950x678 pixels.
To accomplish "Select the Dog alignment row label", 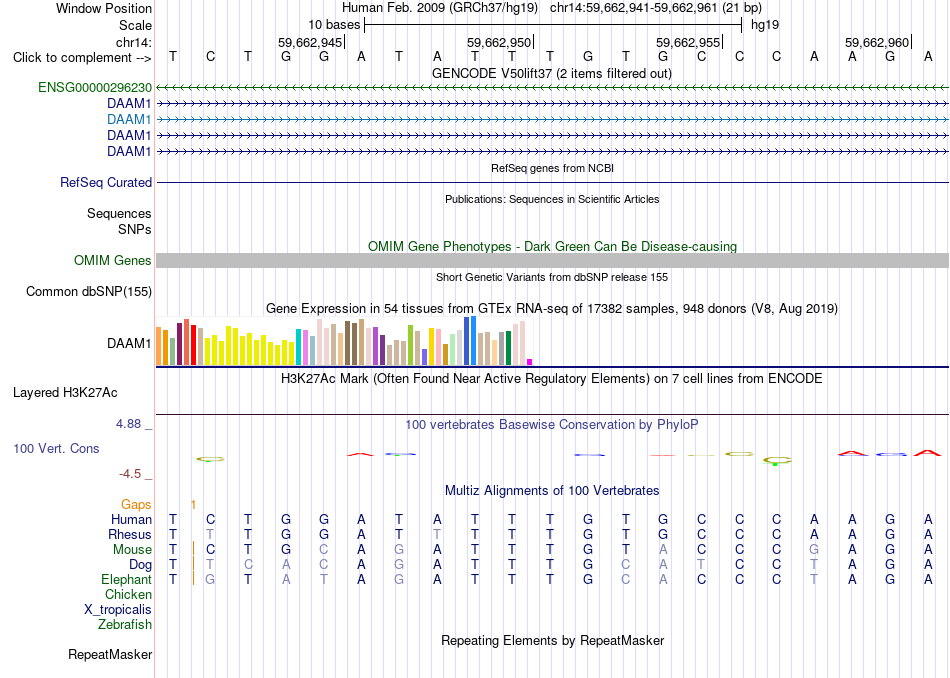I will click(x=141, y=565).
